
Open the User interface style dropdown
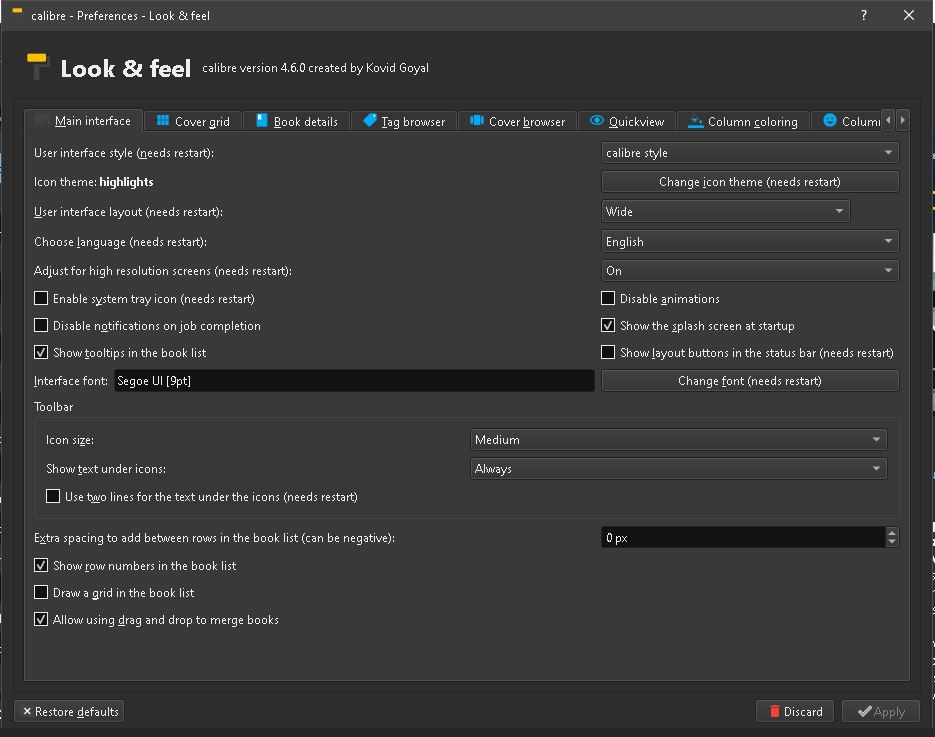click(750, 153)
